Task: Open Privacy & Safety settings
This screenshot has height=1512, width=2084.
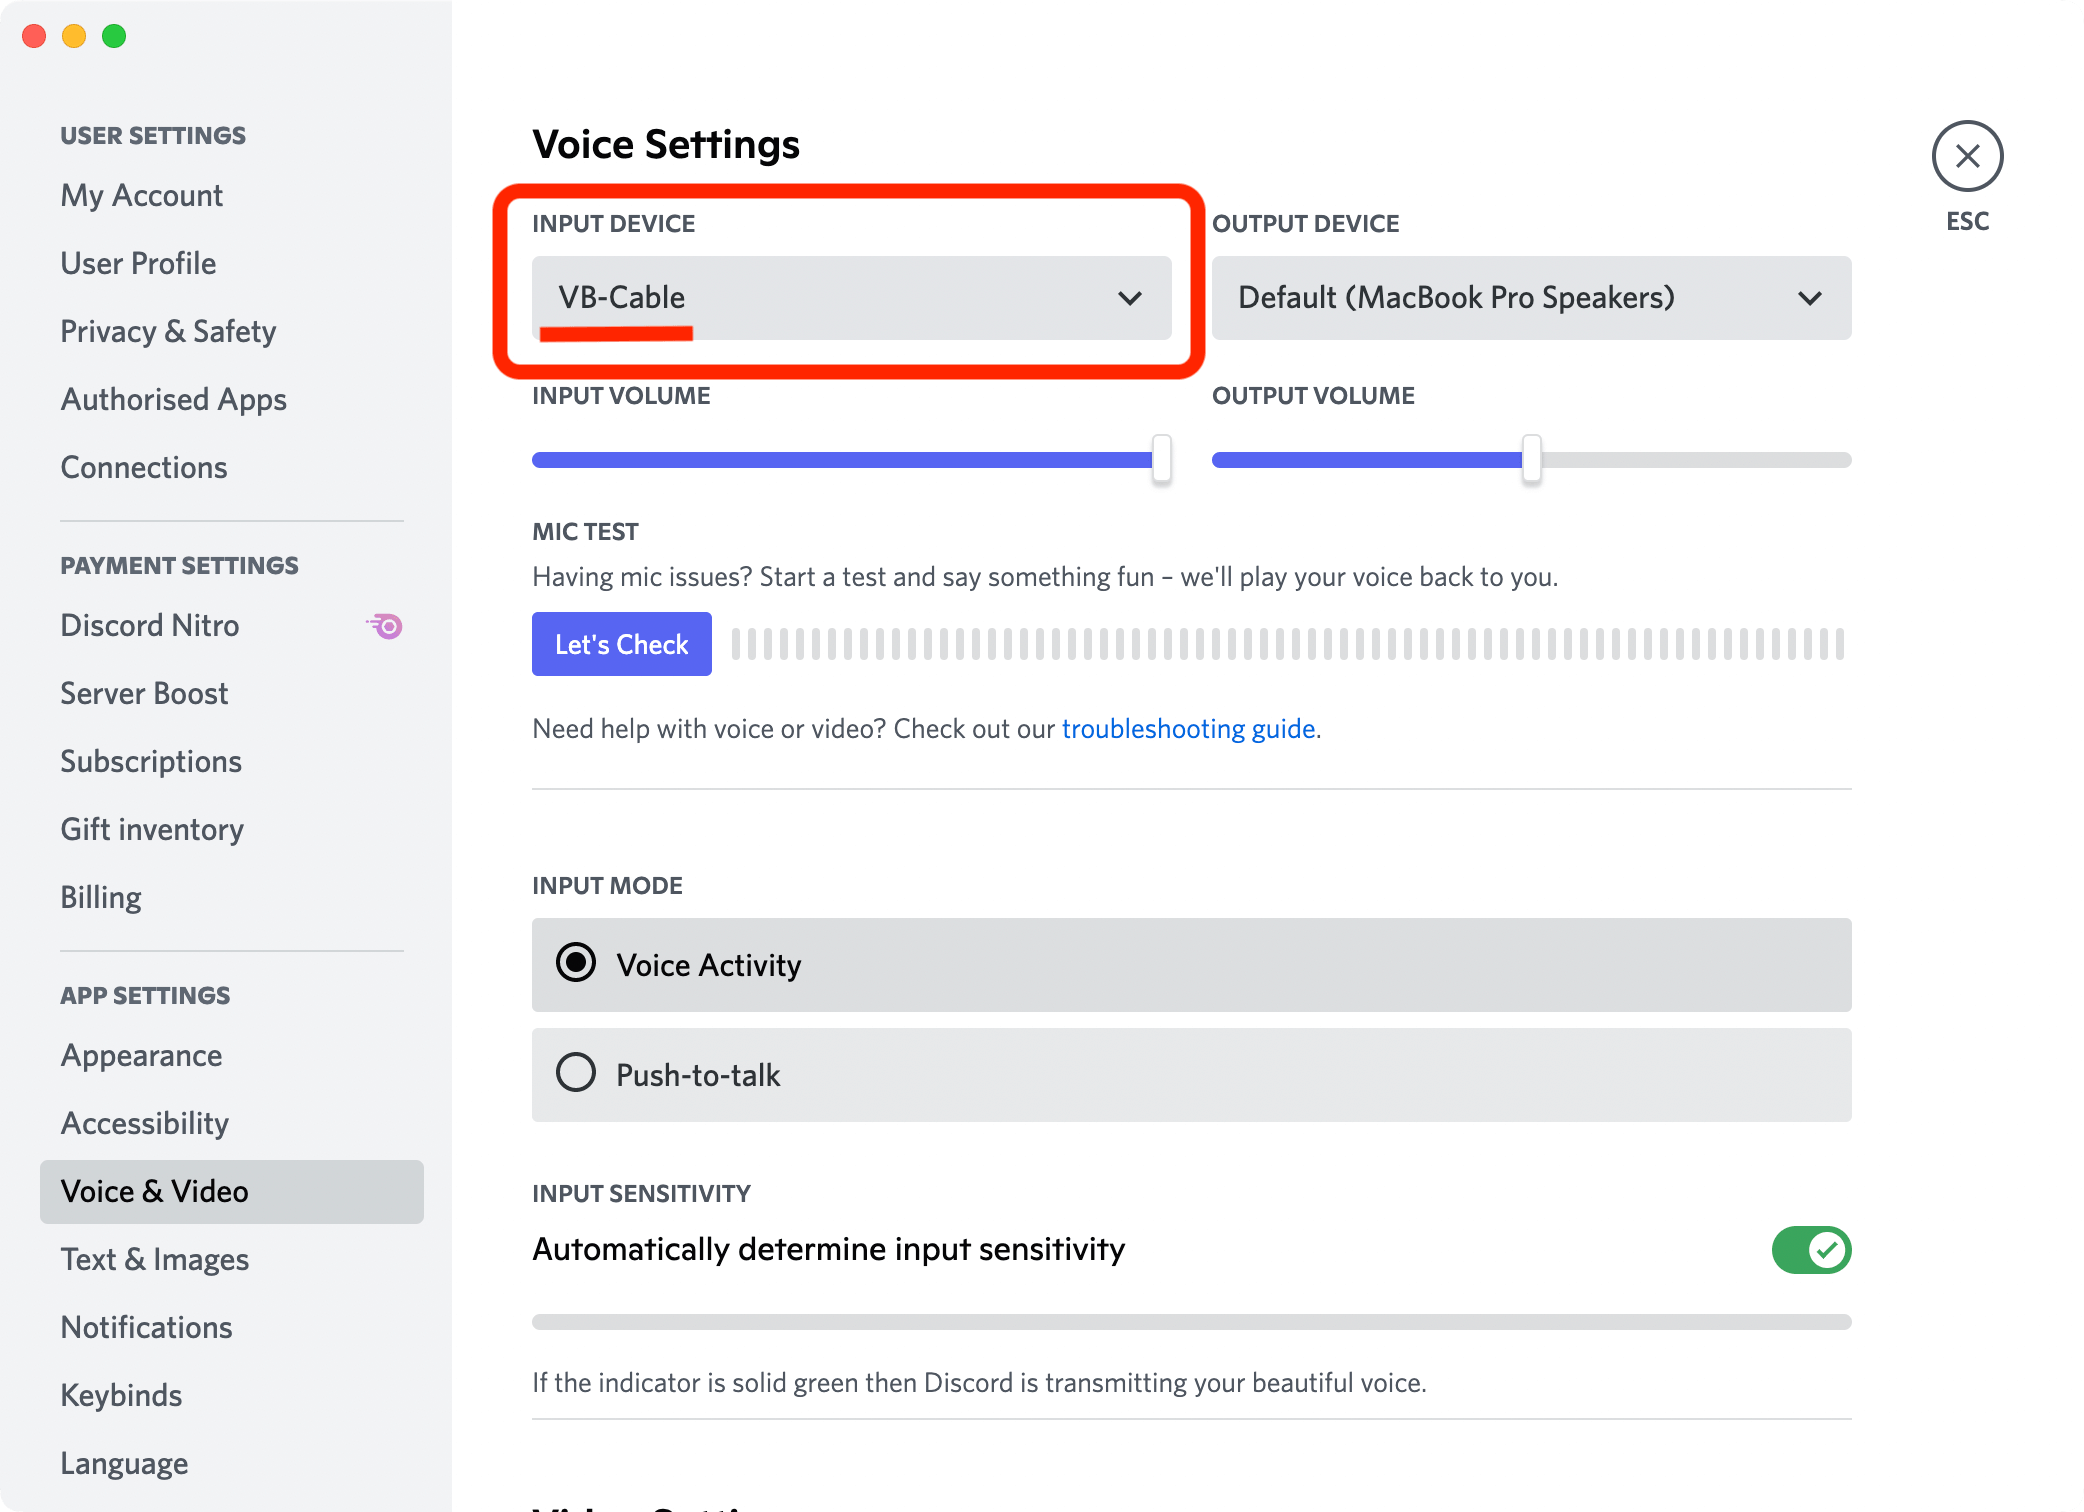Action: point(168,331)
